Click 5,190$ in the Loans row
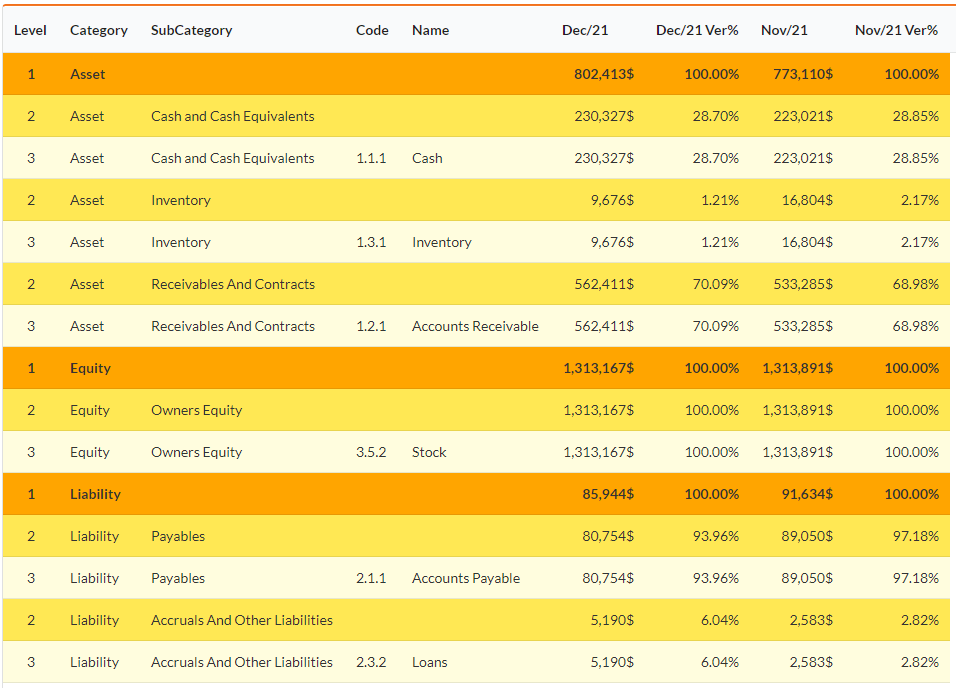The width and height of the screenshot is (956, 688). pyautogui.click(x=612, y=662)
